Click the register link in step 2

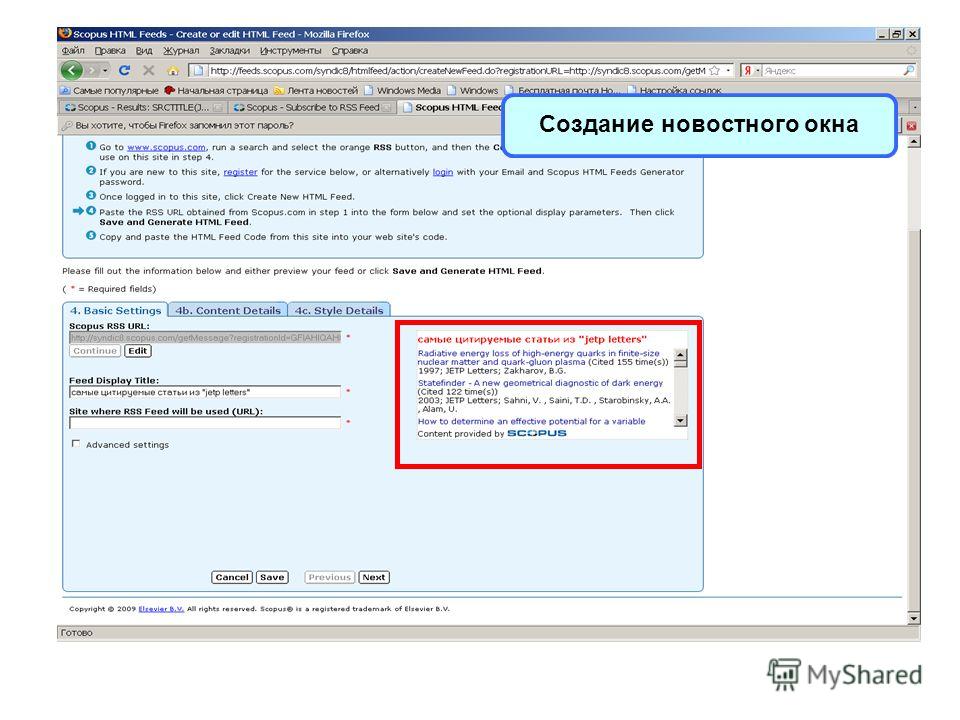pos(240,172)
